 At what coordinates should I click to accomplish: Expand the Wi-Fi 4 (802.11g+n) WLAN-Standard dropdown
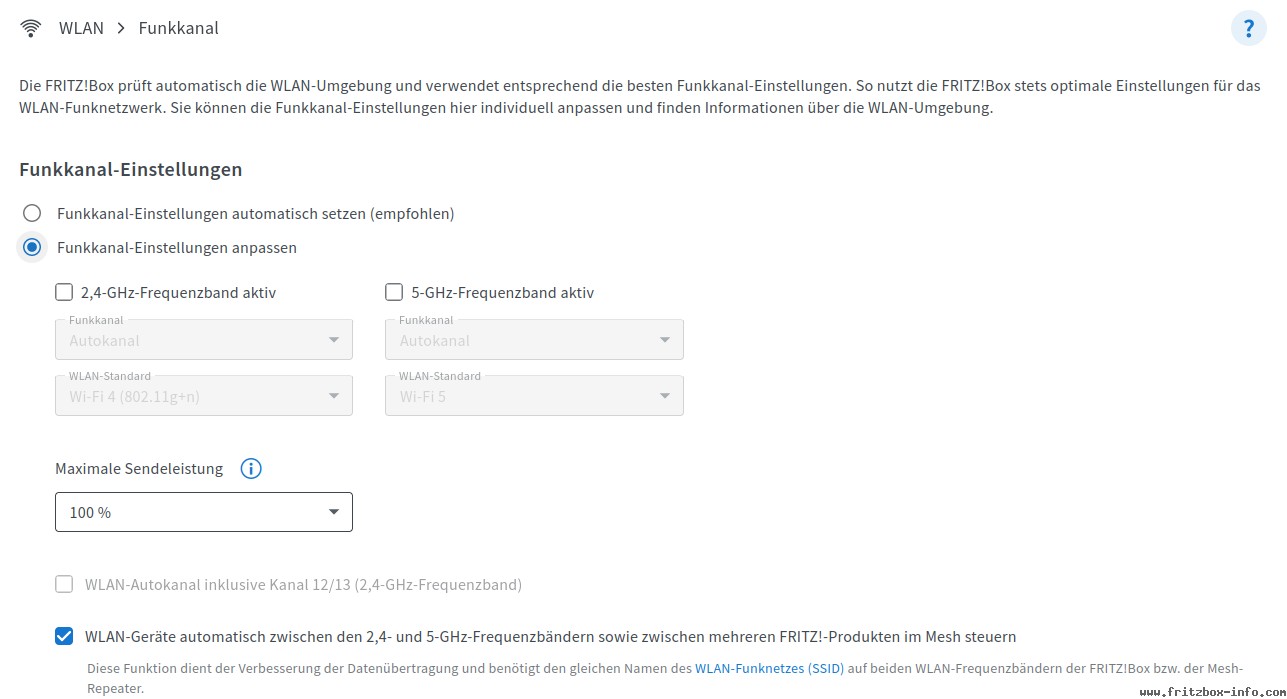pos(204,396)
